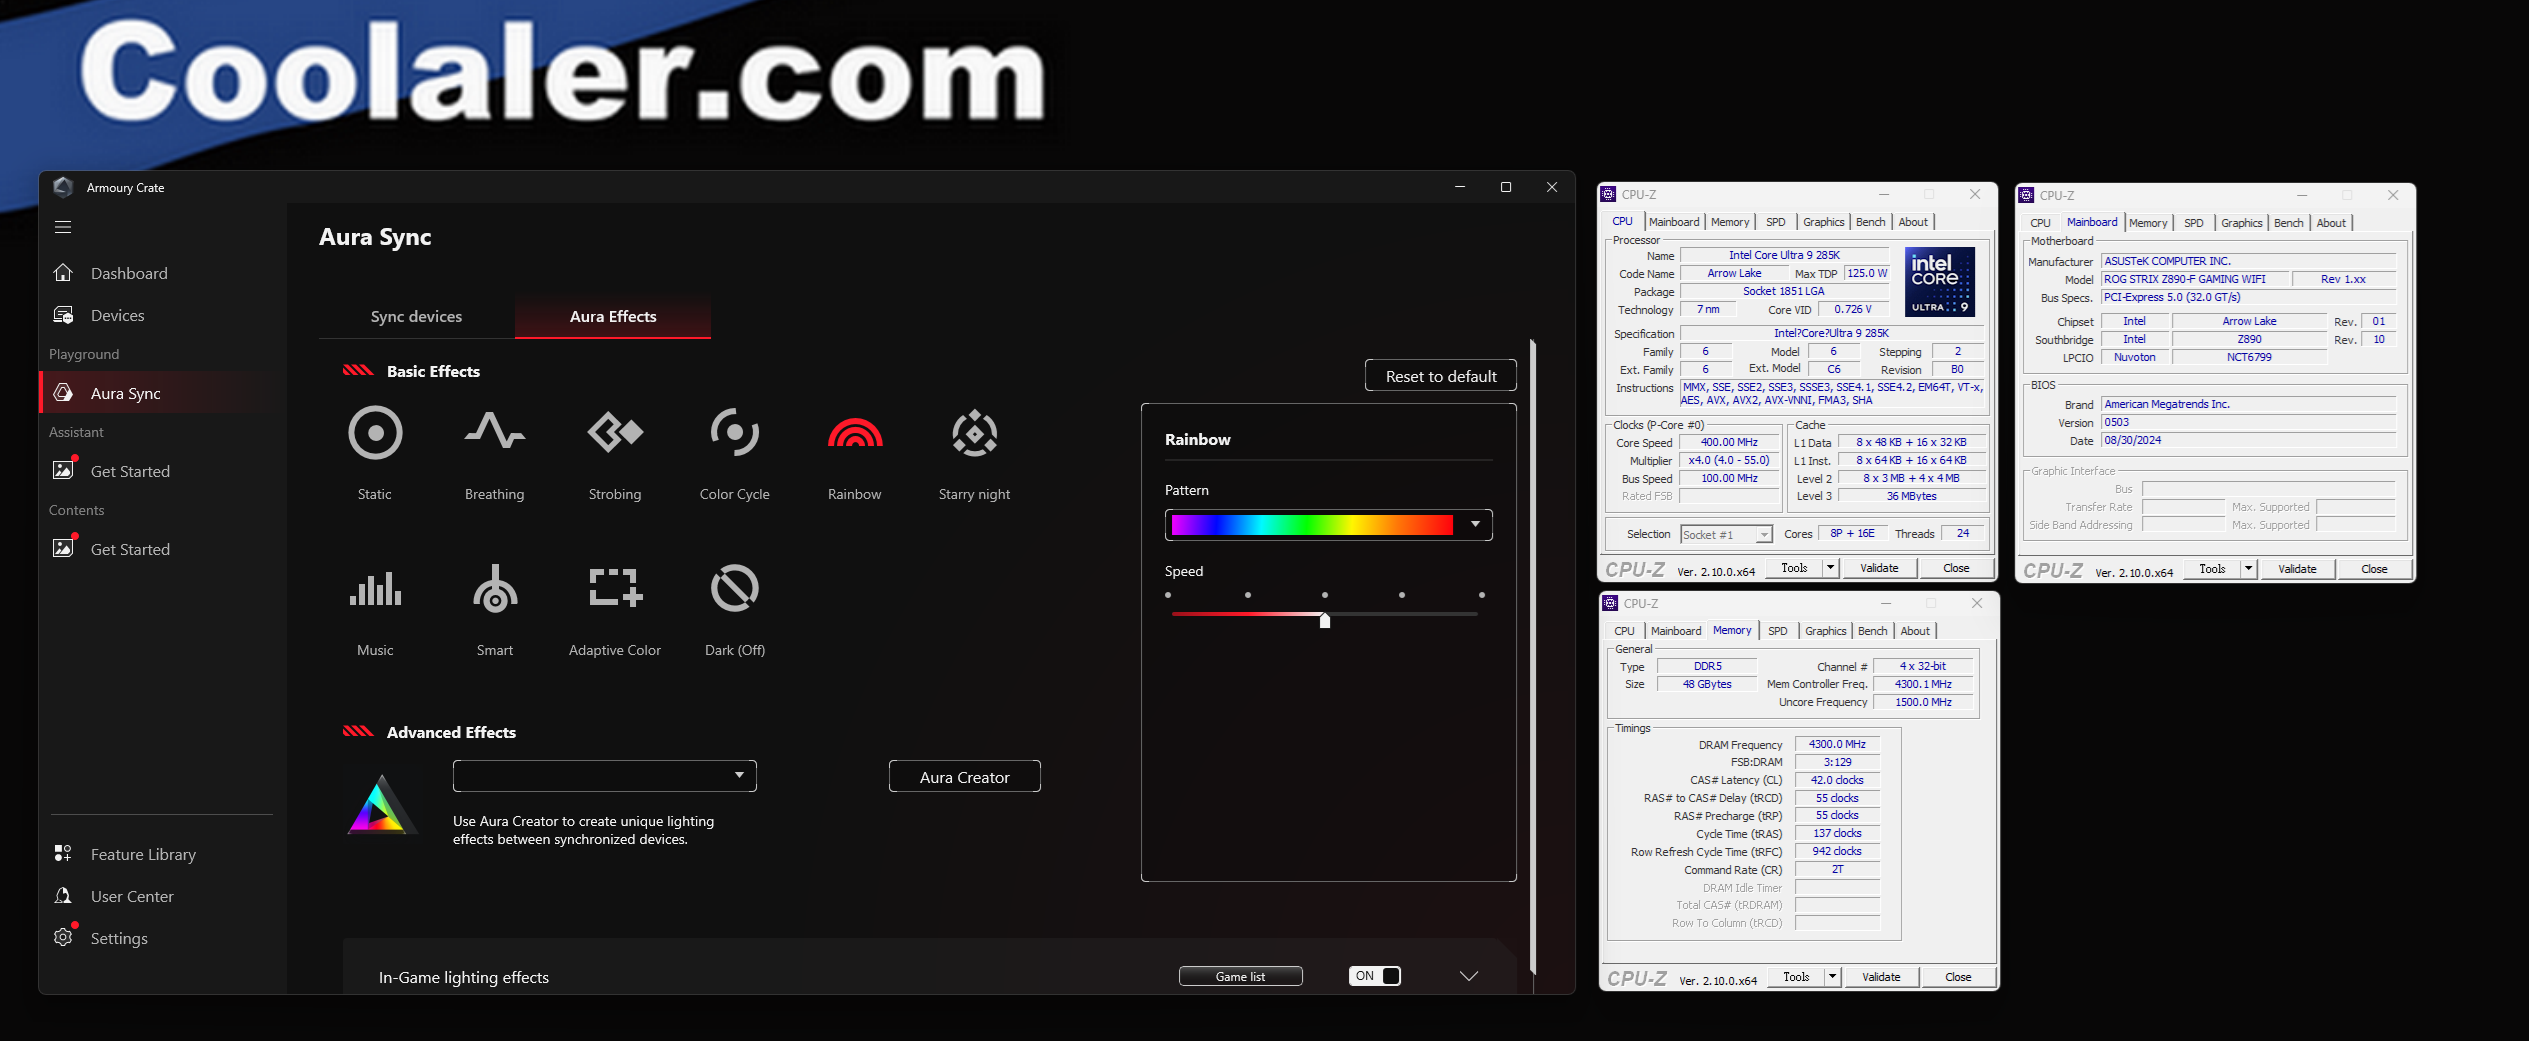Image resolution: width=2529 pixels, height=1041 pixels.
Task: Choose the Adaptive Color effect icon
Action: pos(616,588)
